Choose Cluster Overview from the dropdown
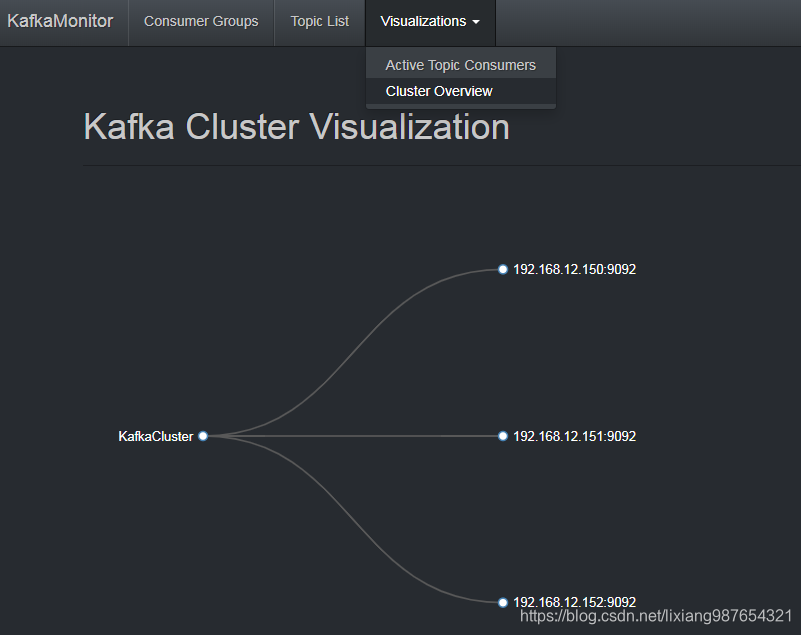 click(461, 91)
